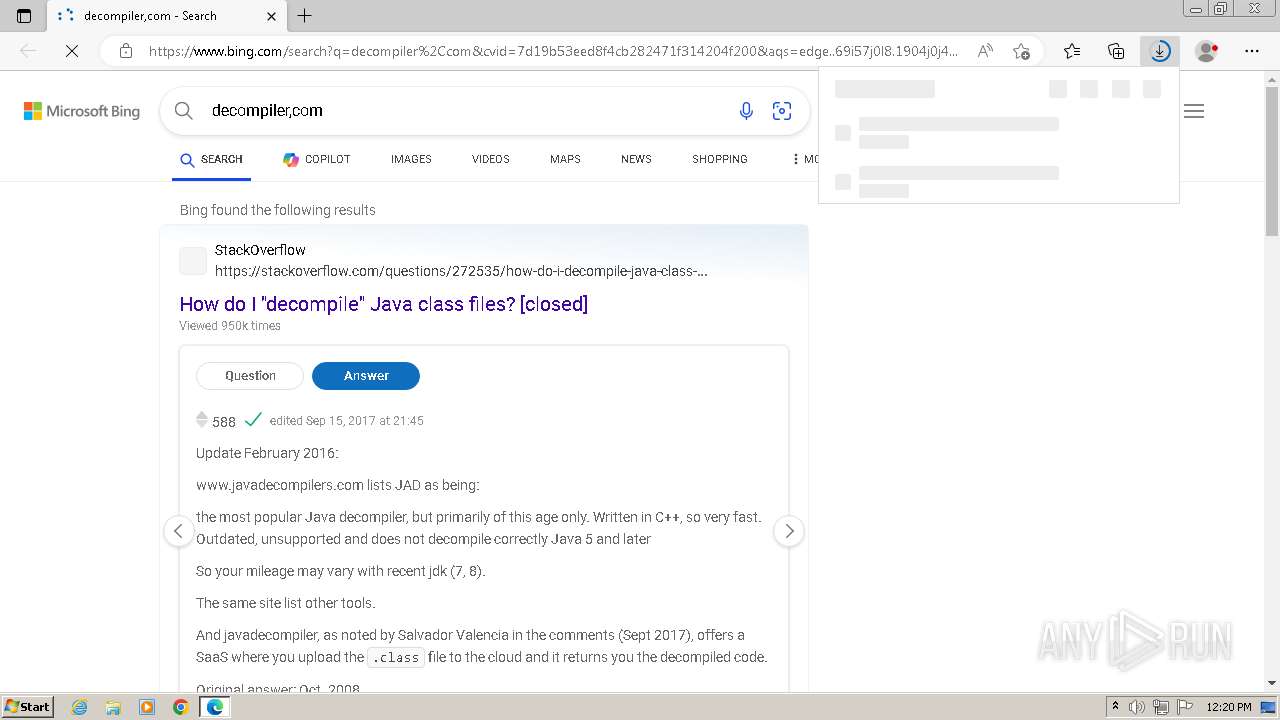
Task: Show hidden system tray icons
Action: tap(1116, 707)
